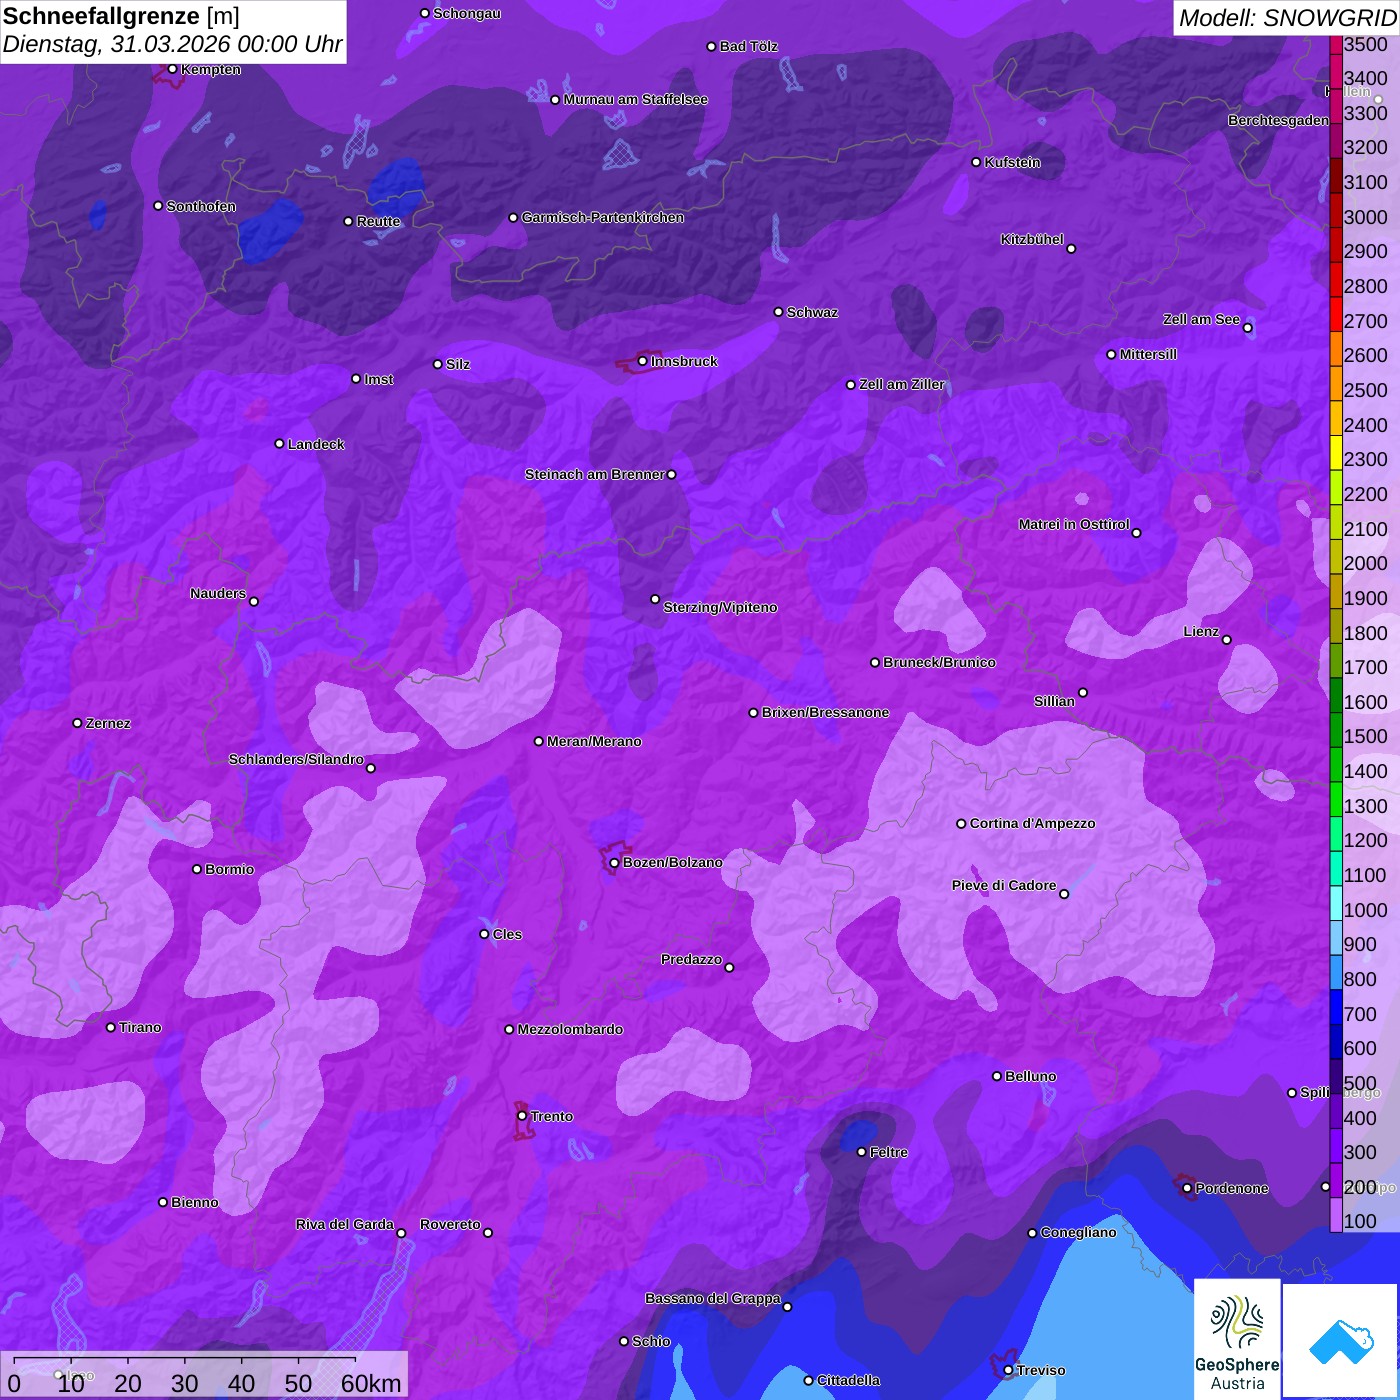The width and height of the screenshot is (1400, 1400).
Task: Select the 'Mezzolombardo' label
Action: coord(570,1029)
